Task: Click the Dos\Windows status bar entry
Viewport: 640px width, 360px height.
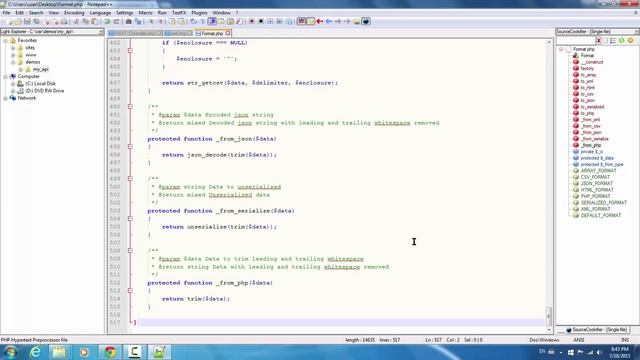Action: (x=544, y=340)
